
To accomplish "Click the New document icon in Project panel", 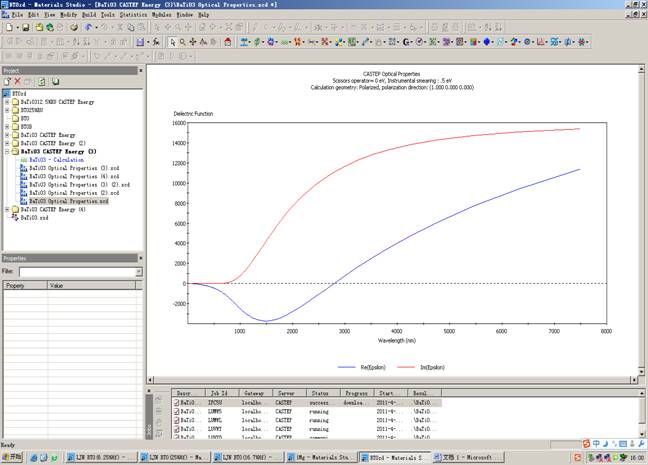I will point(7,81).
